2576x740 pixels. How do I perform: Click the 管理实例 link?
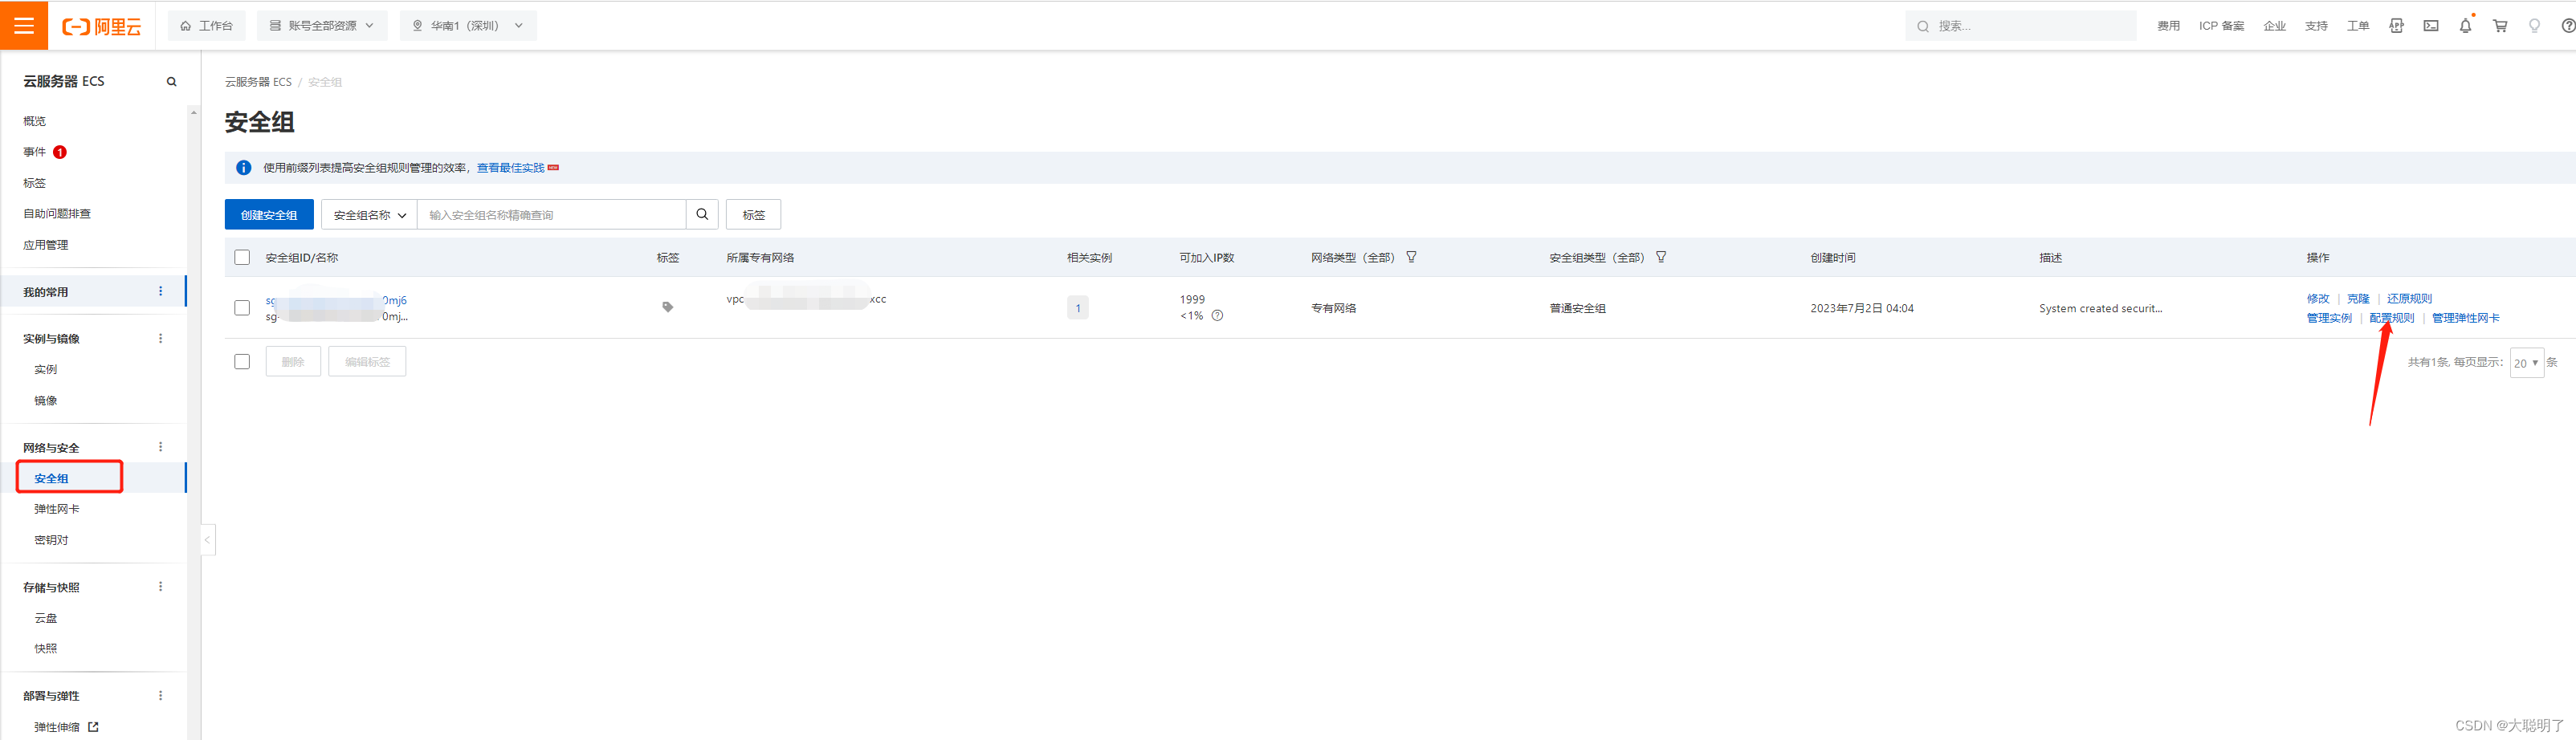point(2329,317)
